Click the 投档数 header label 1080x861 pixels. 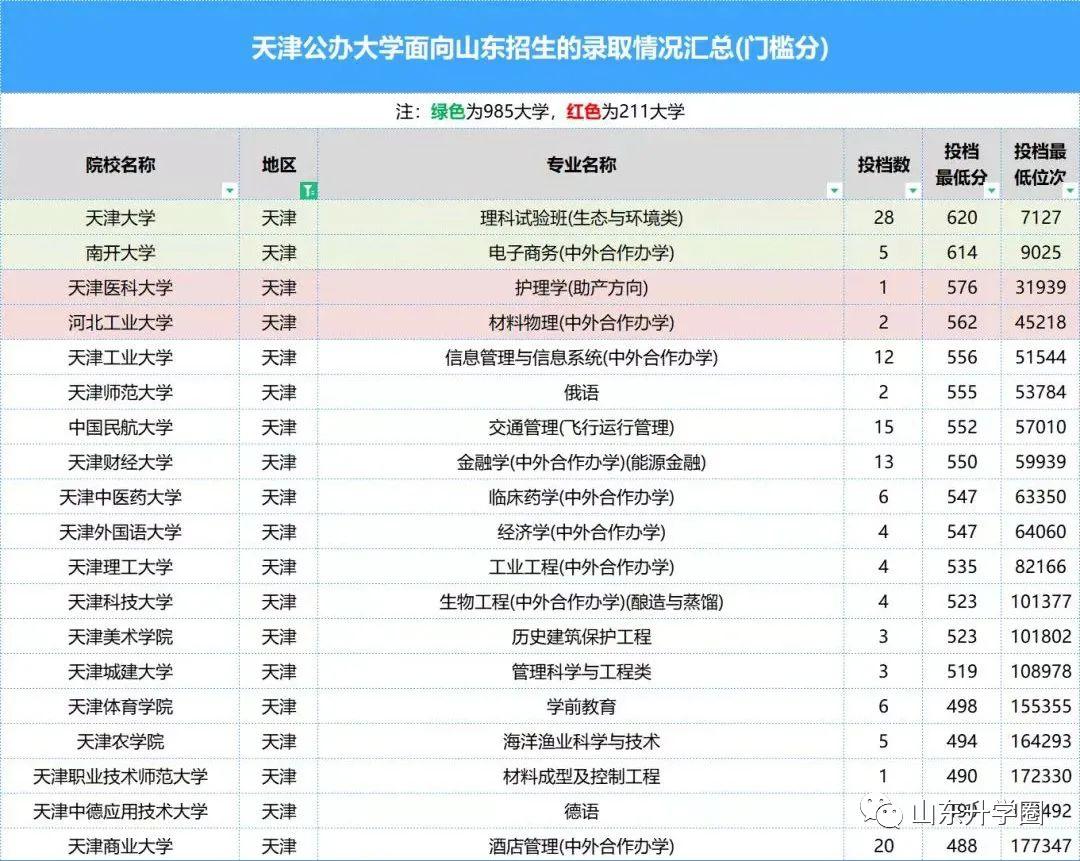pos(884,165)
